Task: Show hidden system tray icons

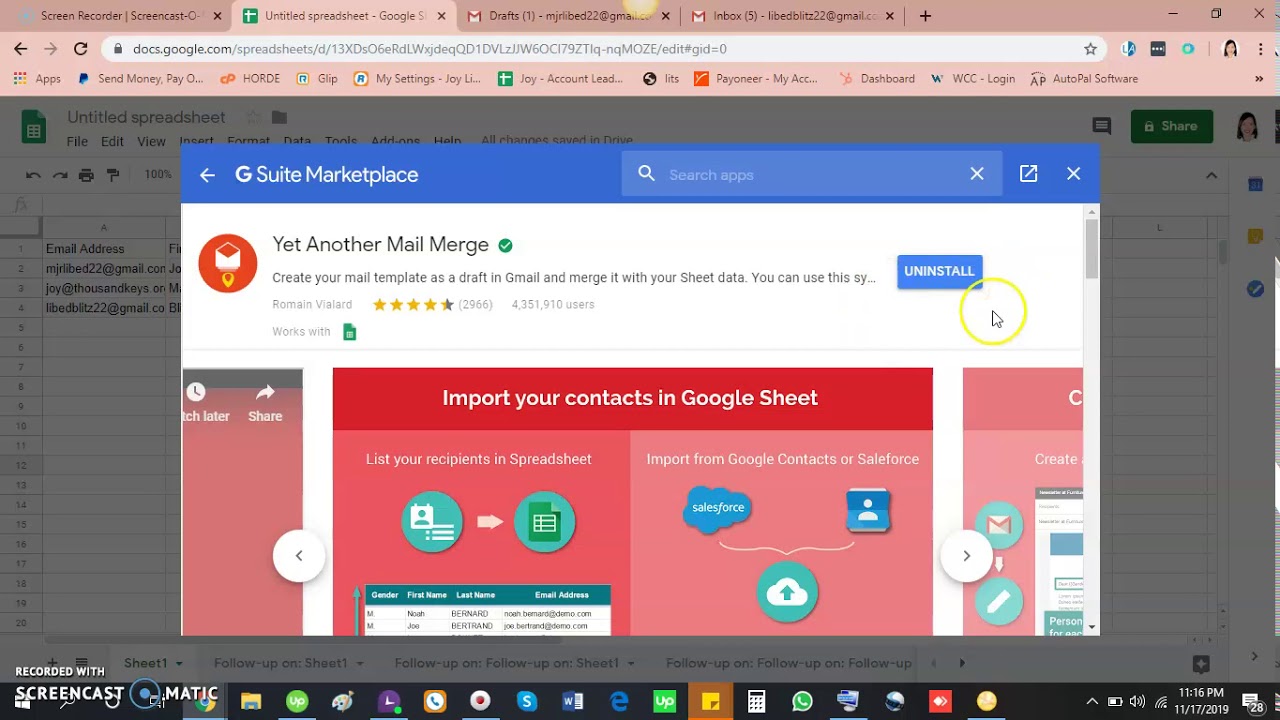Action: tap(1092, 701)
